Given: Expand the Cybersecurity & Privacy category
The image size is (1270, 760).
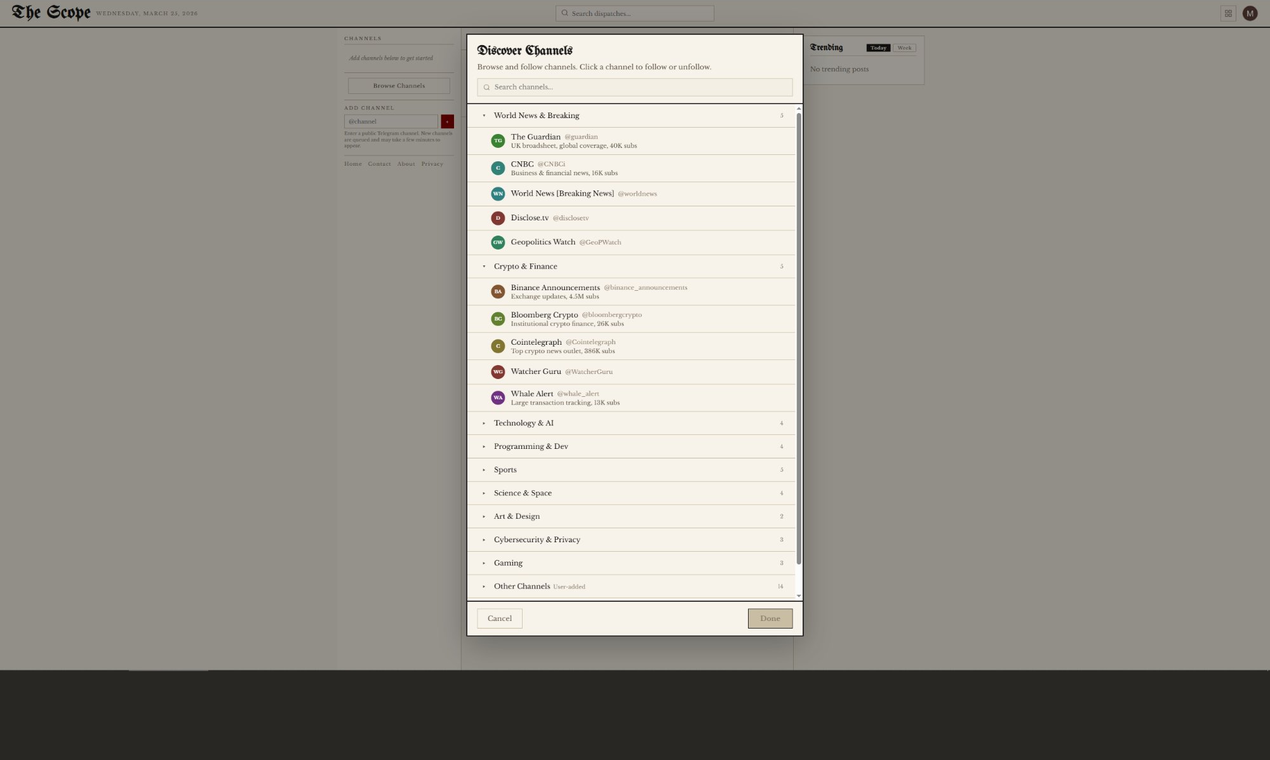Looking at the screenshot, I should 631,540.
